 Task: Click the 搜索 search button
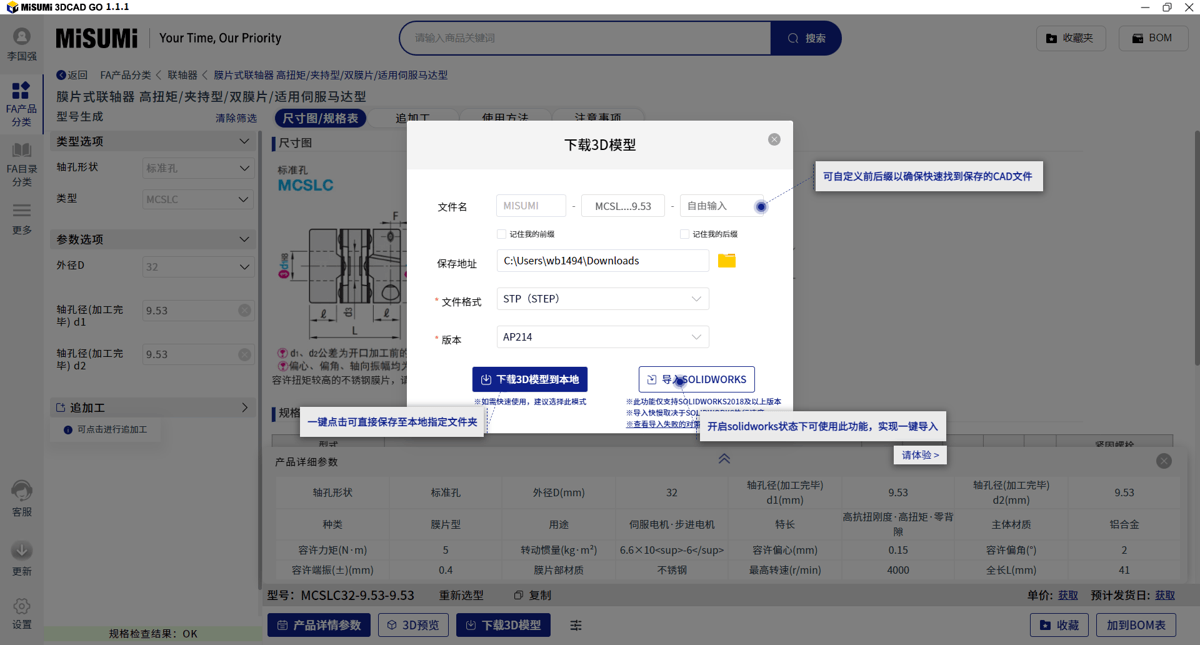point(806,38)
